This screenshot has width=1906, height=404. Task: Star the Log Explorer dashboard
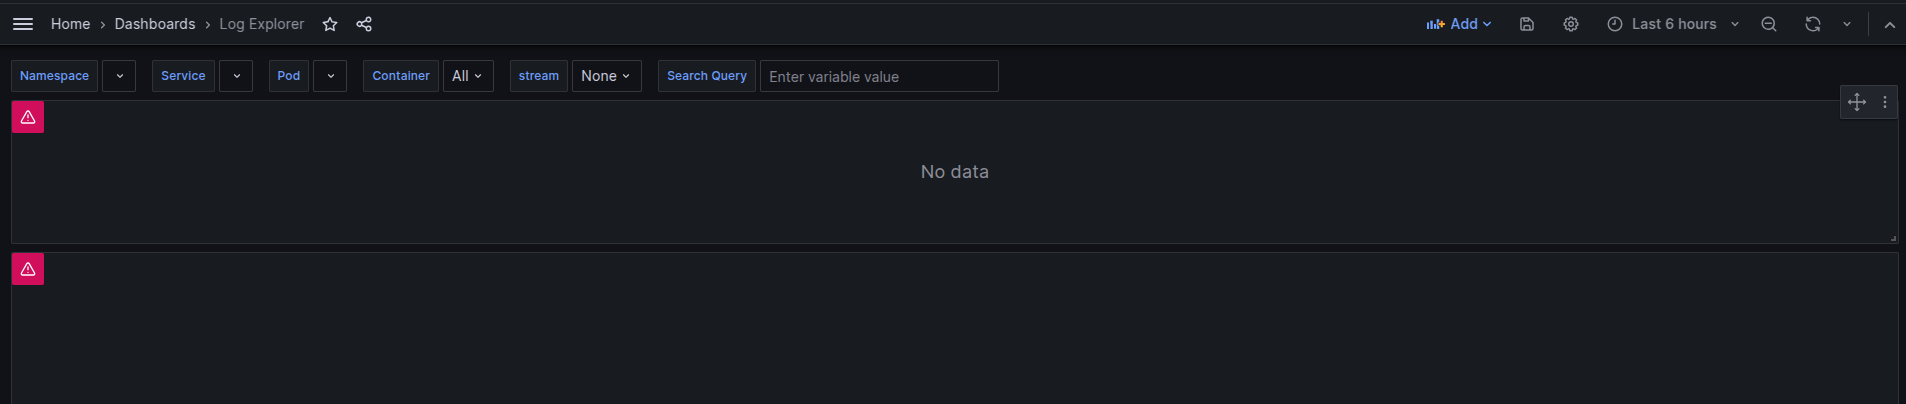click(330, 24)
